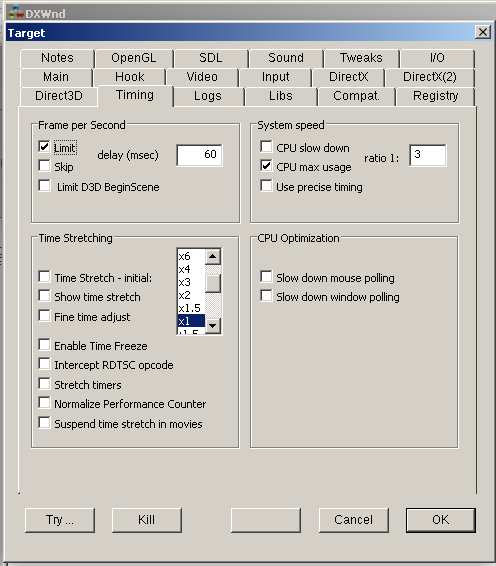Close the Target dialog

483,32
